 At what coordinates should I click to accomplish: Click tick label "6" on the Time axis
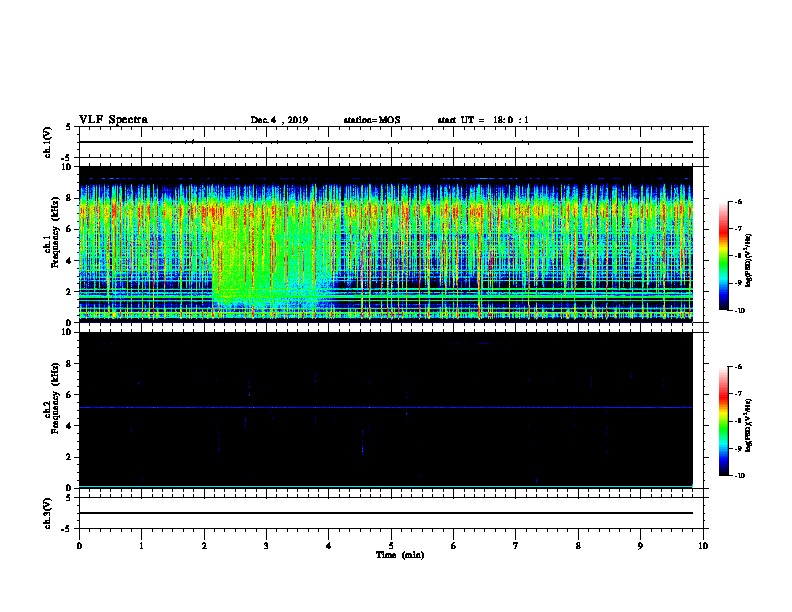pyautogui.click(x=454, y=546)
